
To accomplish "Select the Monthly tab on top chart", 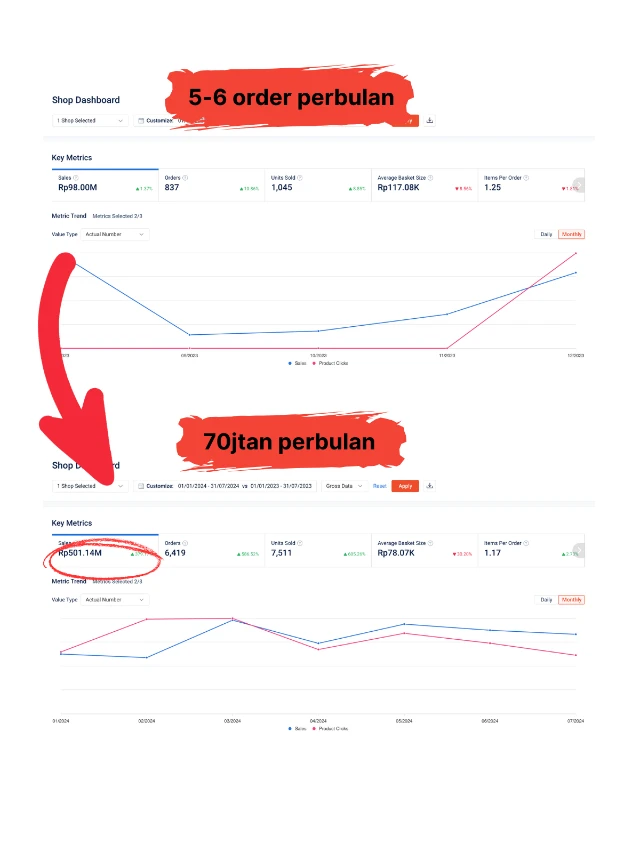I will coord(570,234).
